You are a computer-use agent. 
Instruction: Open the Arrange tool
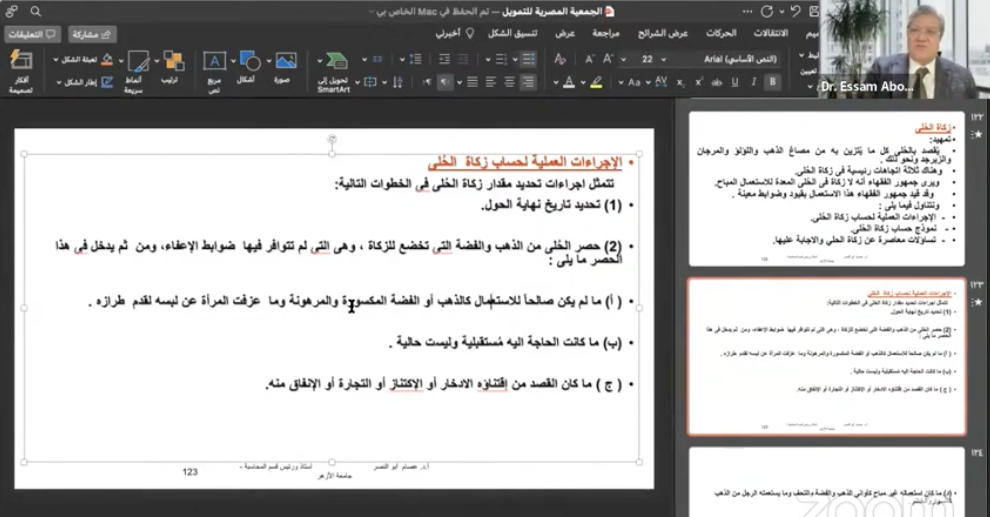tap(172, 68)
